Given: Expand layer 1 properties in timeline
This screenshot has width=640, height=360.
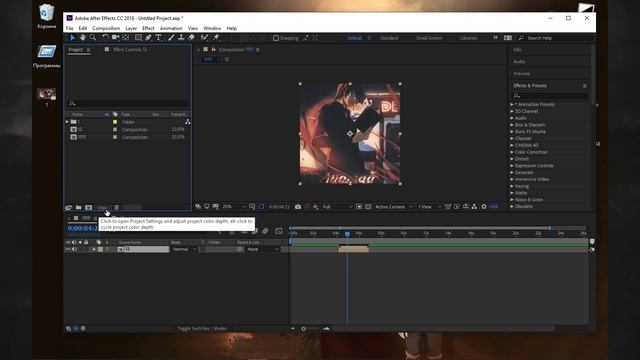Looking at the screenshot, I should 94,249.
